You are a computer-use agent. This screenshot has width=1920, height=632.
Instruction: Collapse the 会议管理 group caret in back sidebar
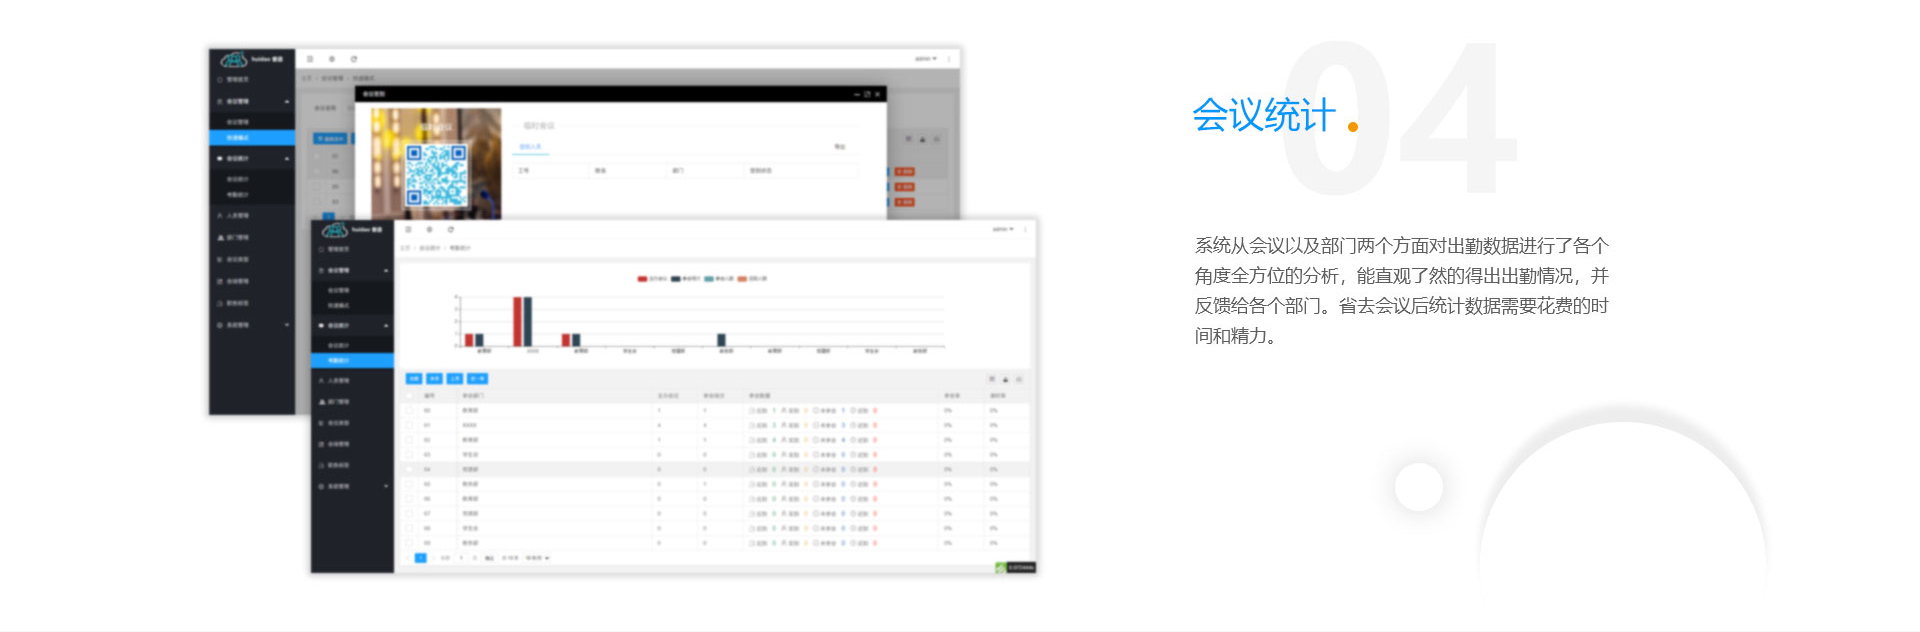[x=287, y=102]
